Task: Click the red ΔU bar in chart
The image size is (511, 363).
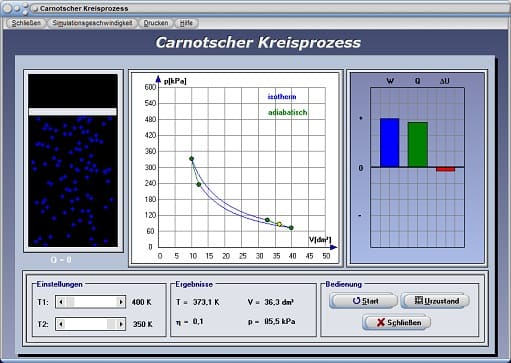Action: 445,169
